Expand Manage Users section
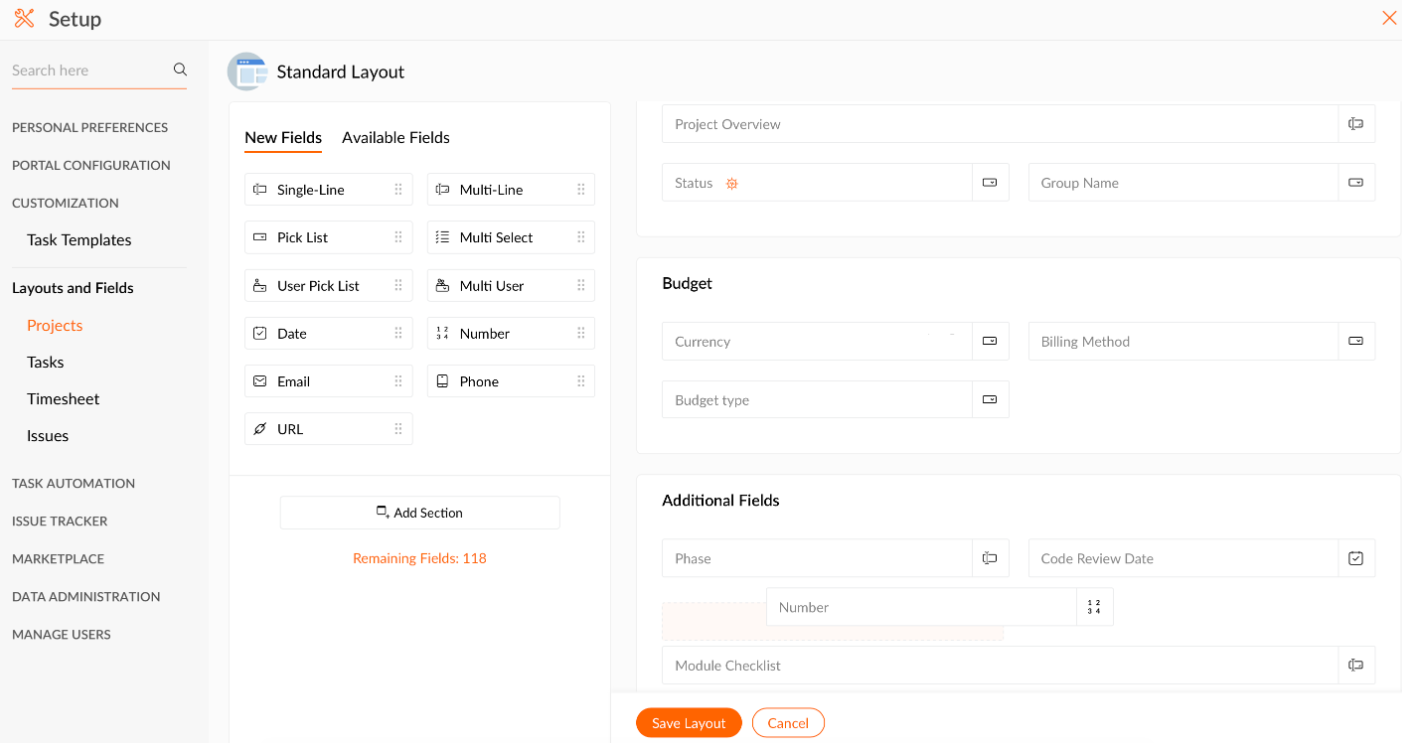1402x743 pixels. tap(61, 635)
